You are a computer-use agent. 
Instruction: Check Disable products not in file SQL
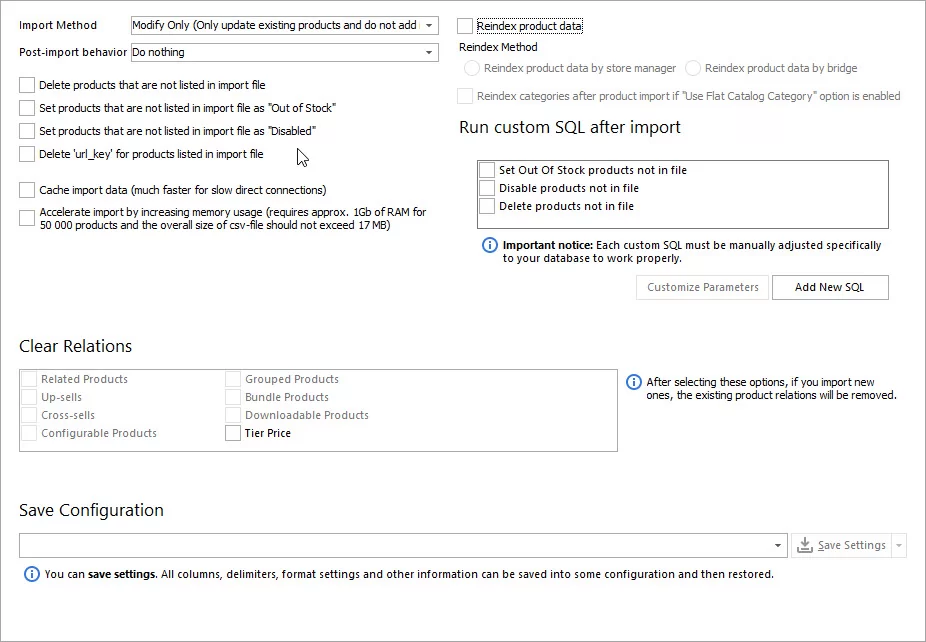[487, 188]
